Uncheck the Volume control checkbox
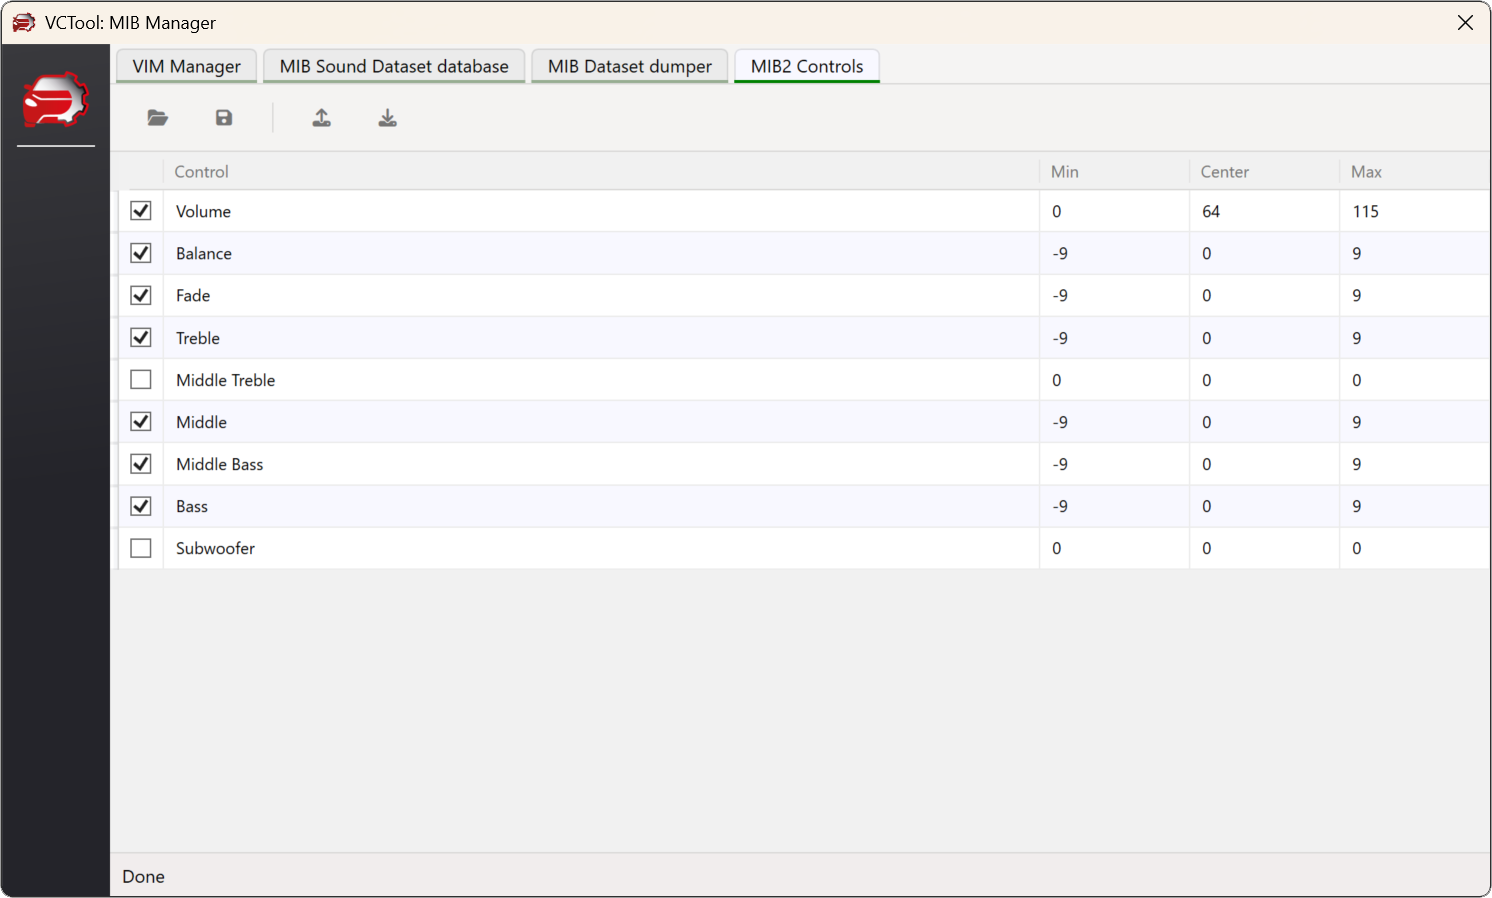This screenshot has width=1492, height=898. click(x=141, y=211)
